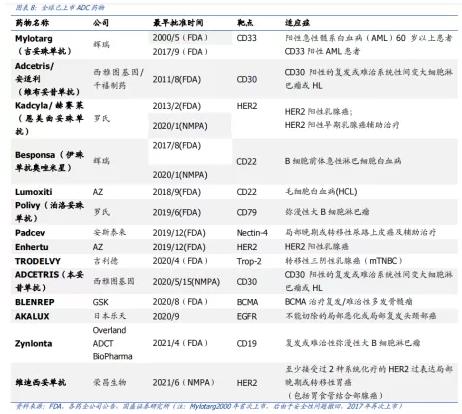
Task: Click "2019/12(FDA)" in the Enhertu row
Action: coord(179,247)
